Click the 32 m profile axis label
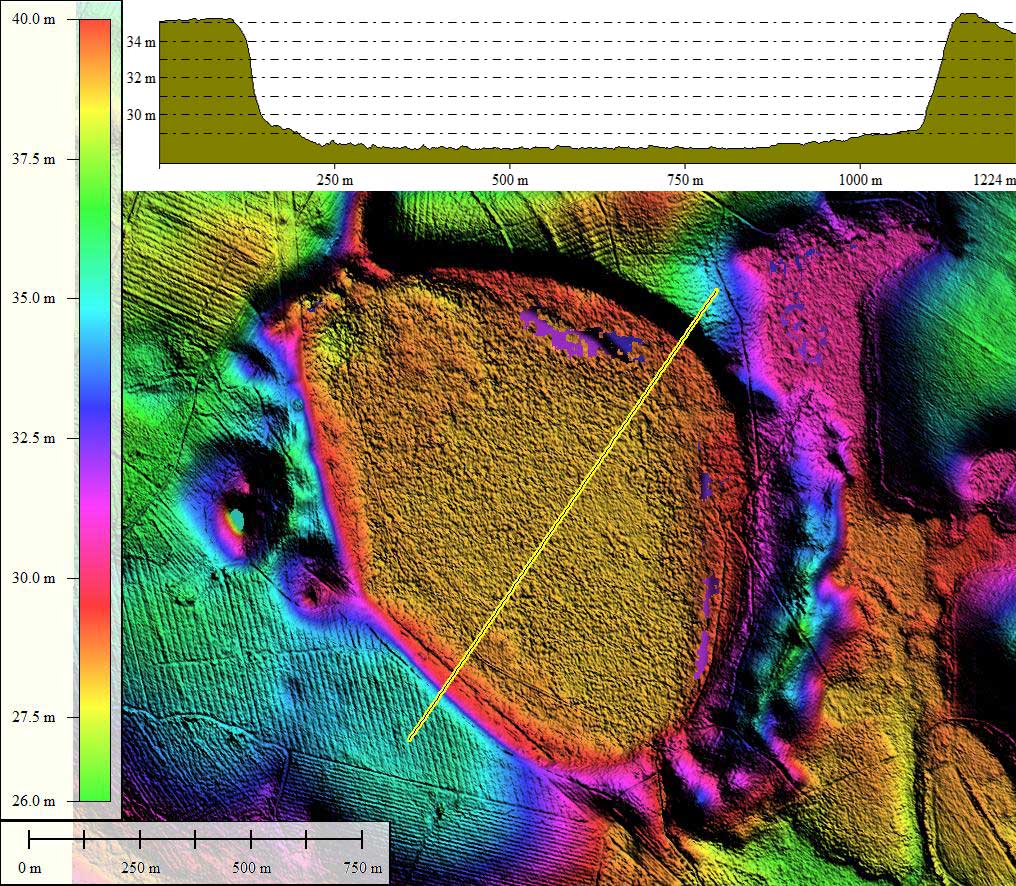Screen dimensions: 1016x886 point(141,78)
